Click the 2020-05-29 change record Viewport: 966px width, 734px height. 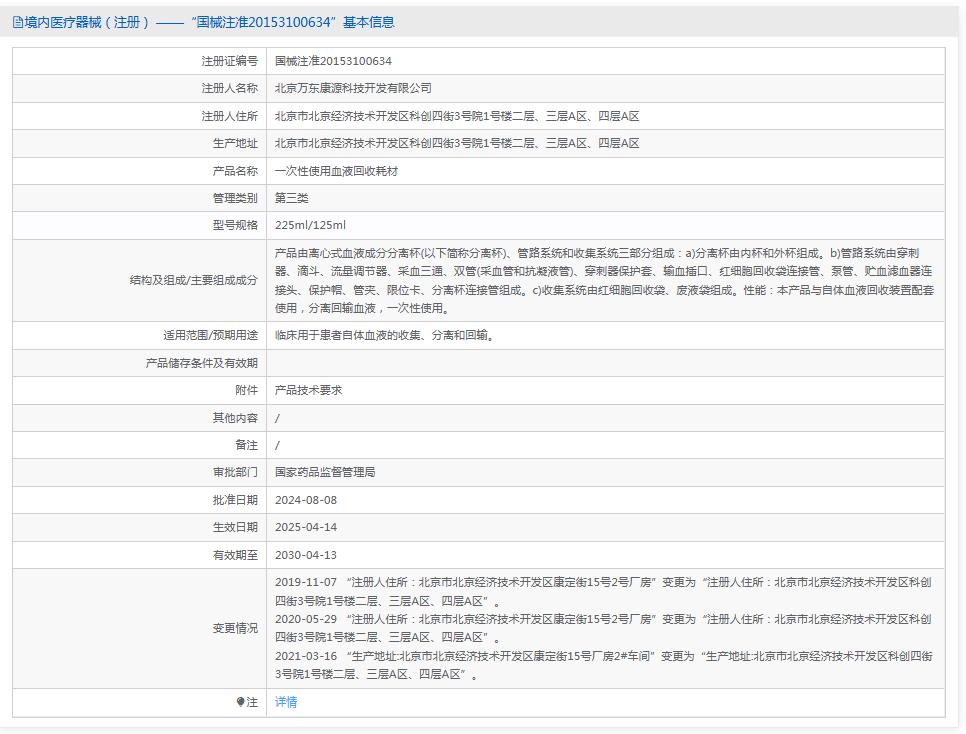(x=603, y=628)
